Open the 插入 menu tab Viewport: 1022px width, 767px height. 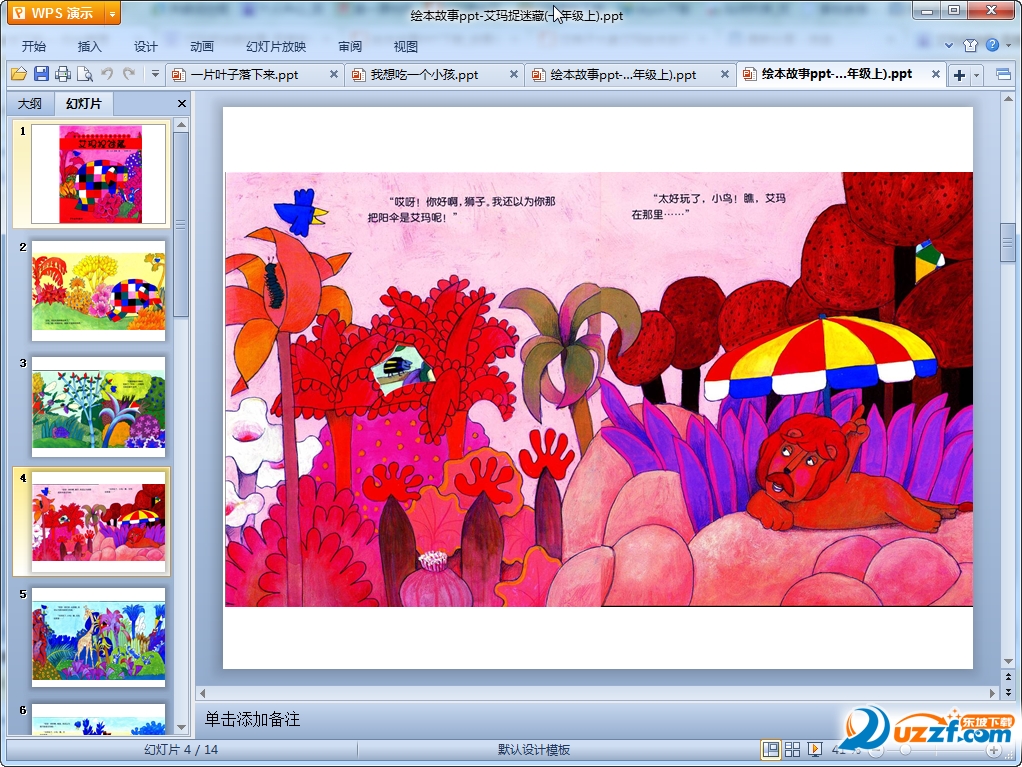[x=89, y=46]
